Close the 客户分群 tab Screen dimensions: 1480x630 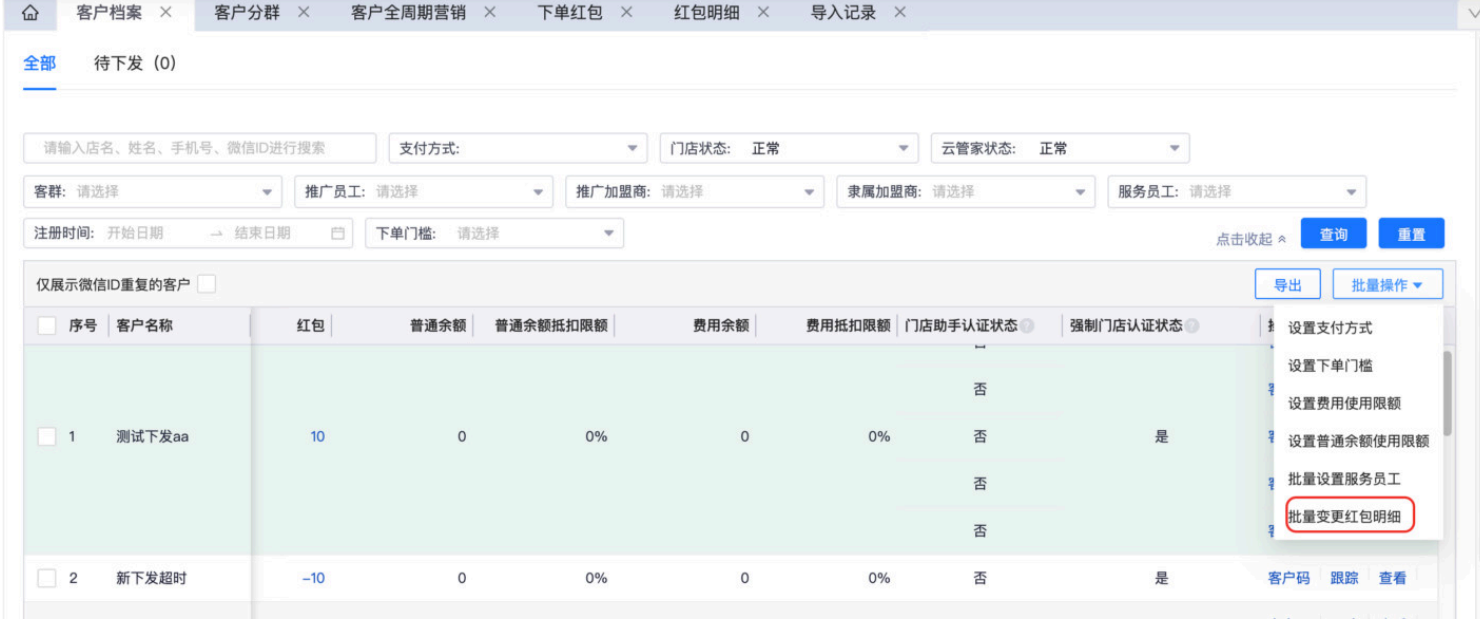coord(303,12)
